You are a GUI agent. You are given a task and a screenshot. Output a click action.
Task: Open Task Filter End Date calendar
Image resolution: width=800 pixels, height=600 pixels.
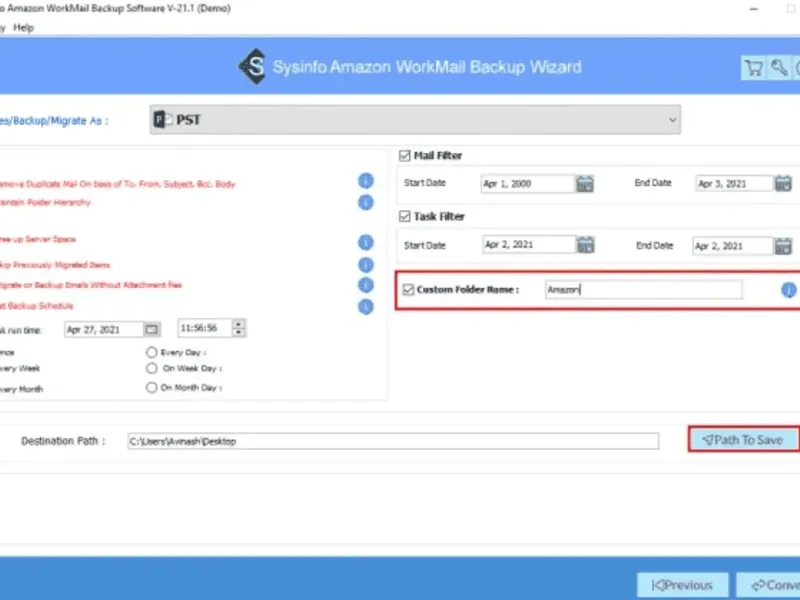[783, 246]
